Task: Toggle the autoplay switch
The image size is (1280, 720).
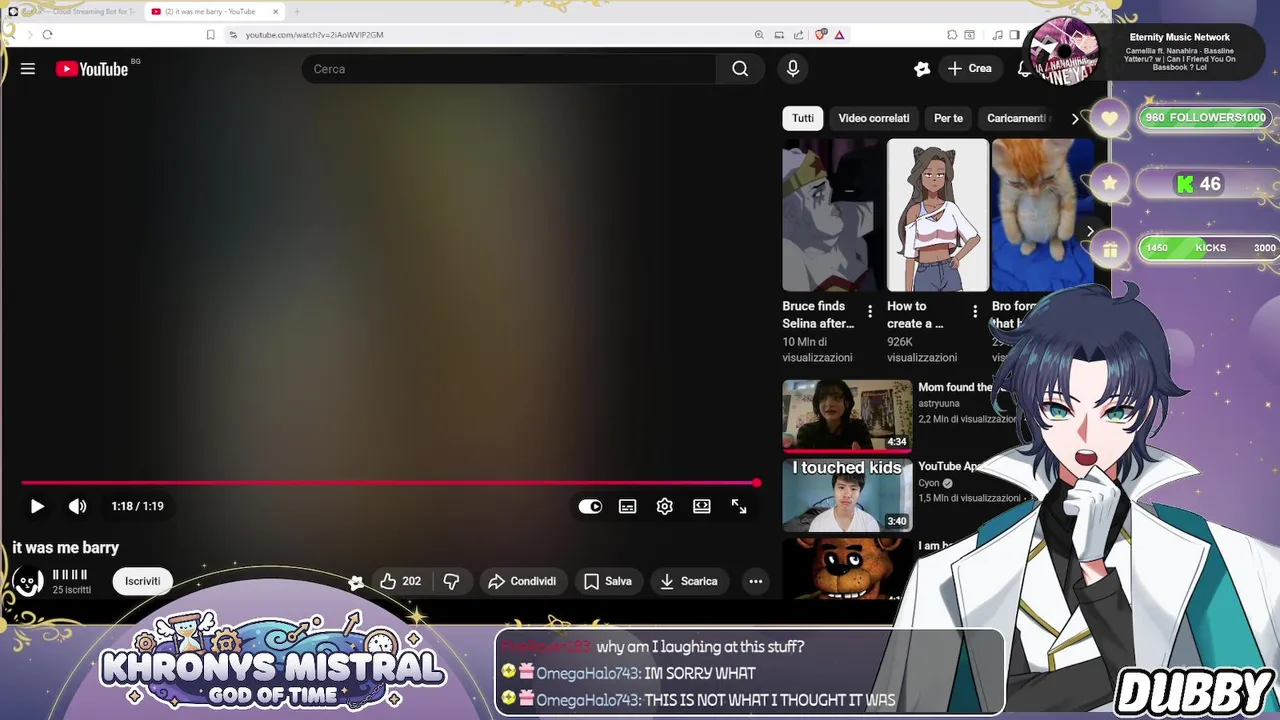Action: 590,507
